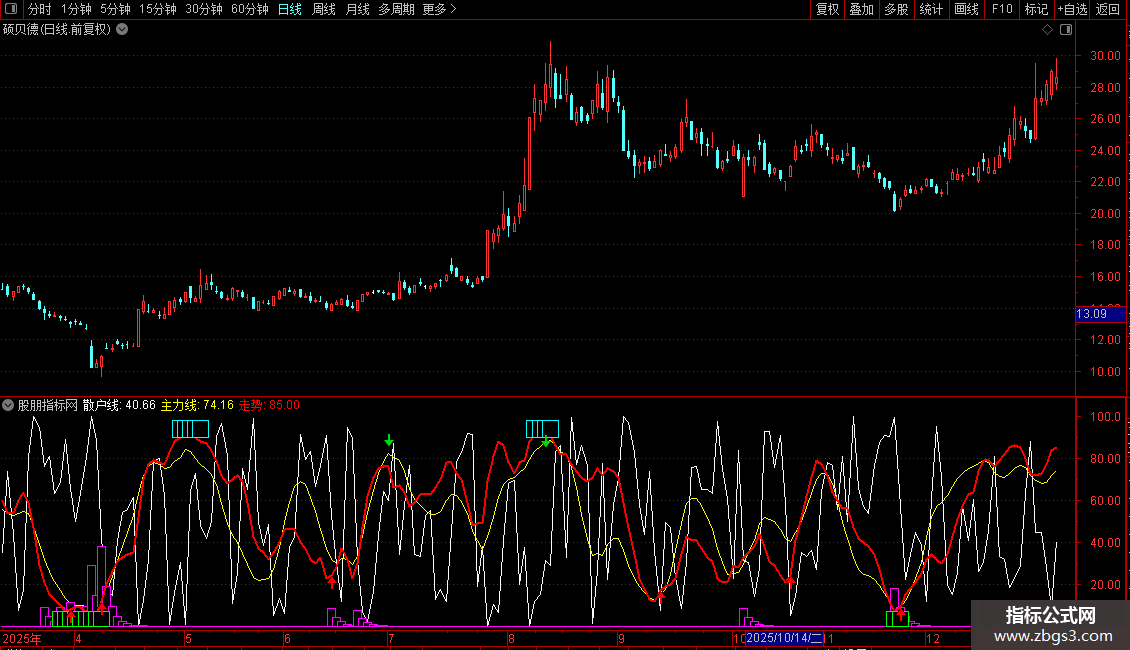Click the 2025年 label on time axis
The height and width of the screenshot is (650, 1130).
pos(22,638)
